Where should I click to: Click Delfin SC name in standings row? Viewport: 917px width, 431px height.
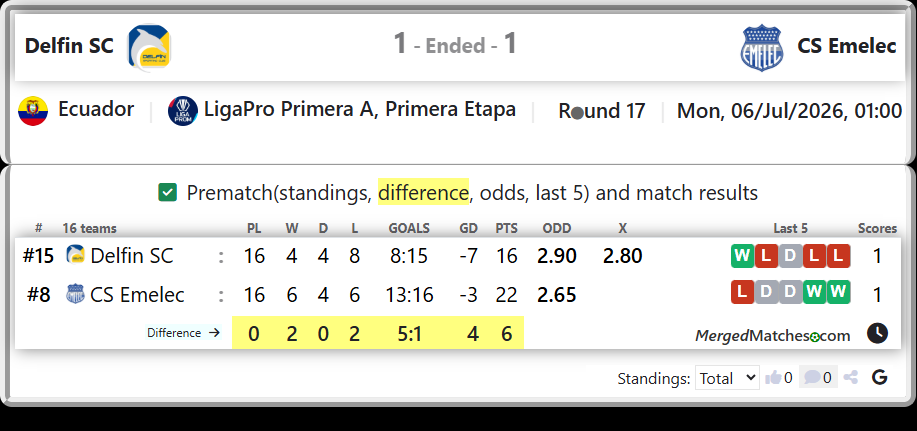tap(132, 256)
